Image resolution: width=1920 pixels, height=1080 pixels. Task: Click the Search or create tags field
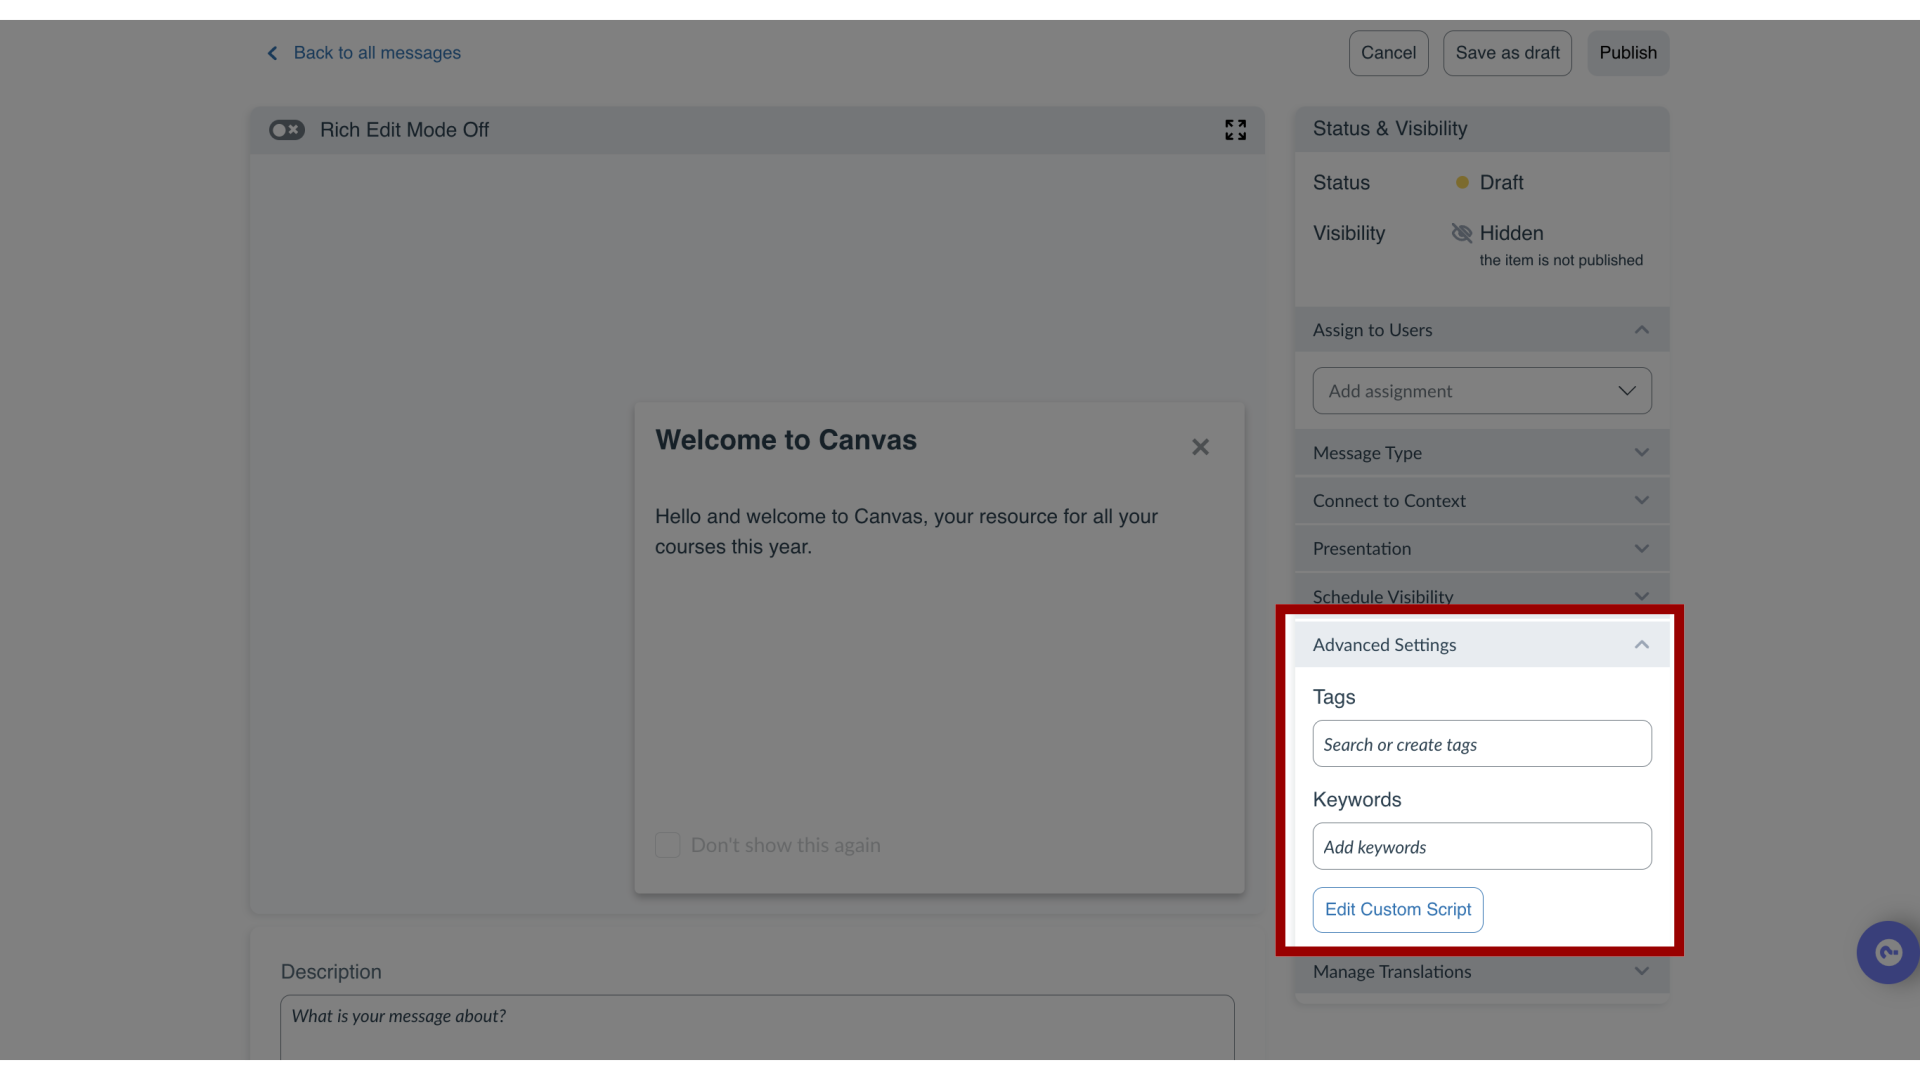[1482, 744]
